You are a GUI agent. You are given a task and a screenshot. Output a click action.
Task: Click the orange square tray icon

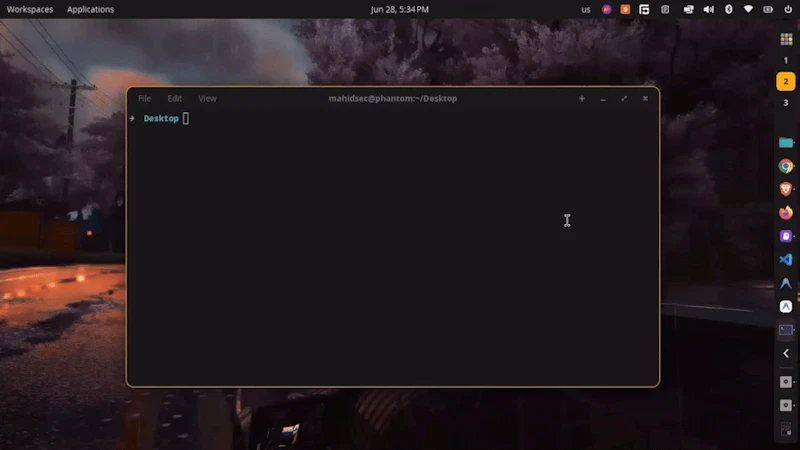tap(625, 9)
